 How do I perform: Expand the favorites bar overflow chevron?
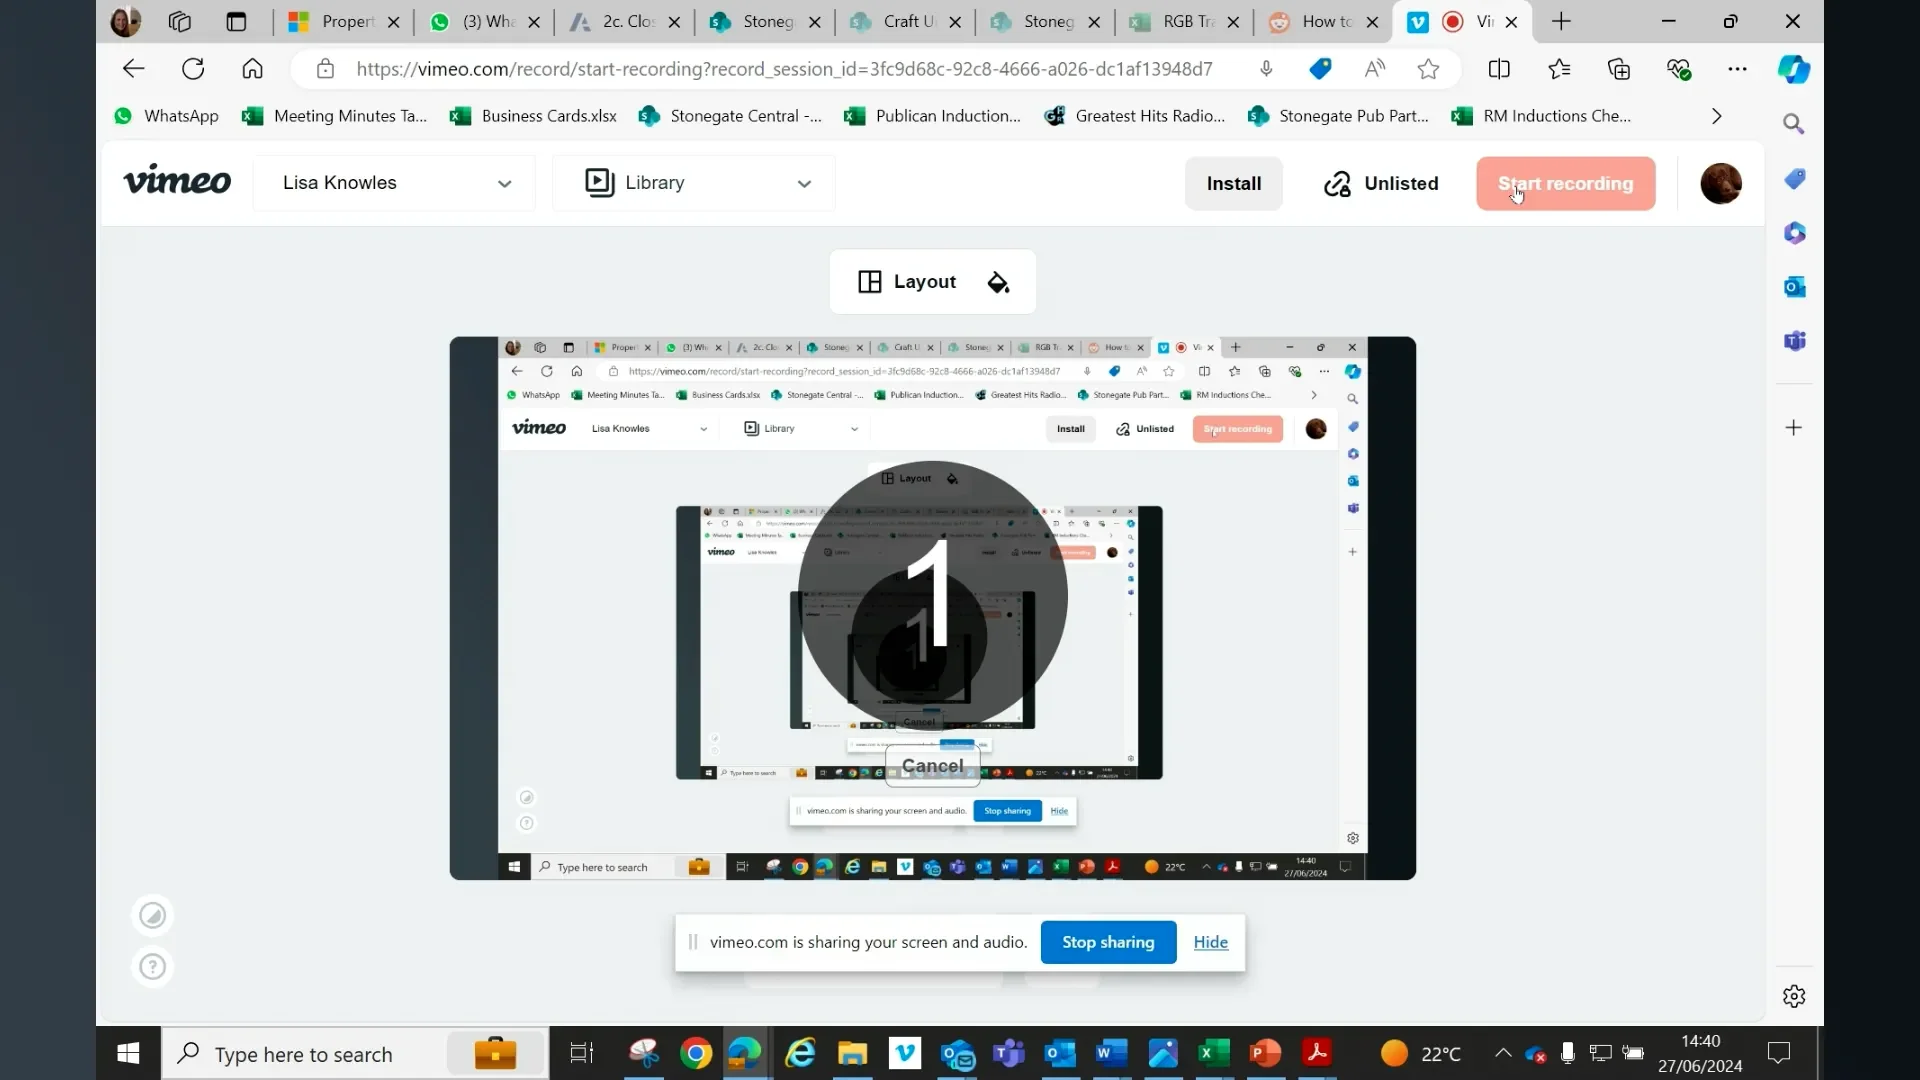pyautogui.click(x=1717, y=116)
